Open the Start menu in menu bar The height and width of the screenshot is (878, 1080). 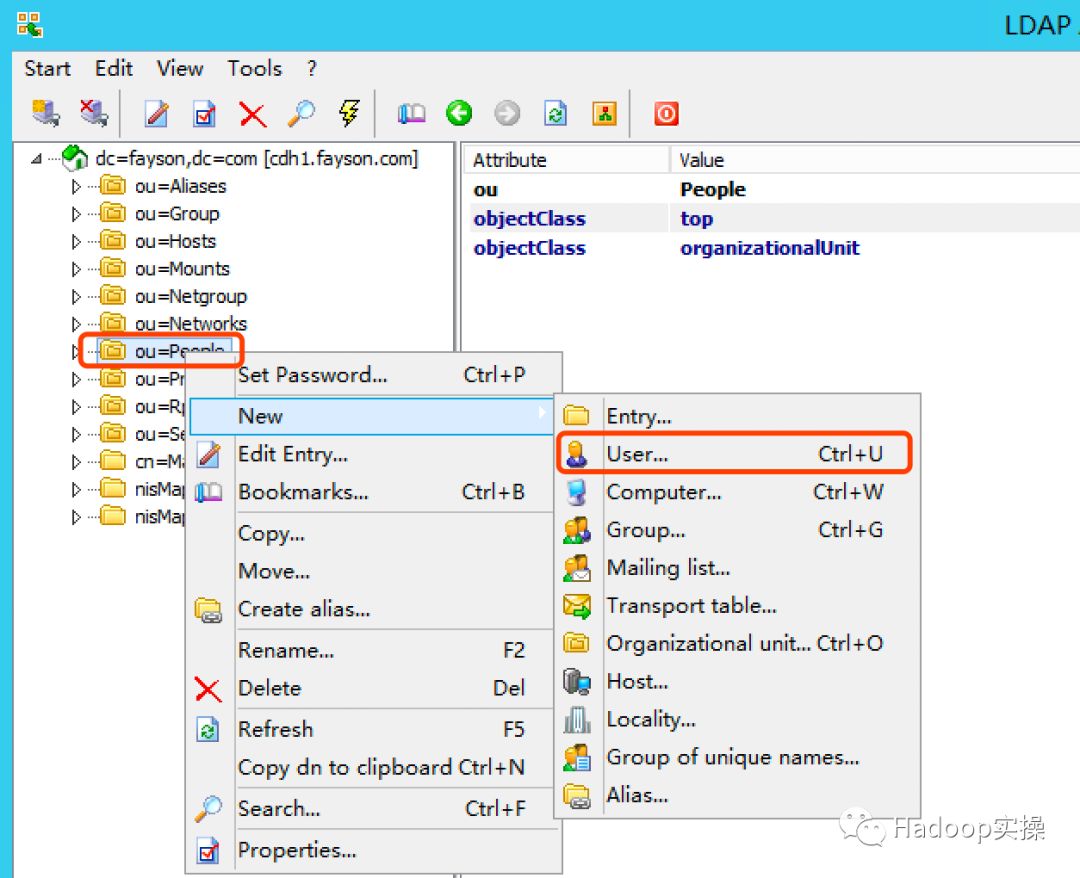point(48,68)
